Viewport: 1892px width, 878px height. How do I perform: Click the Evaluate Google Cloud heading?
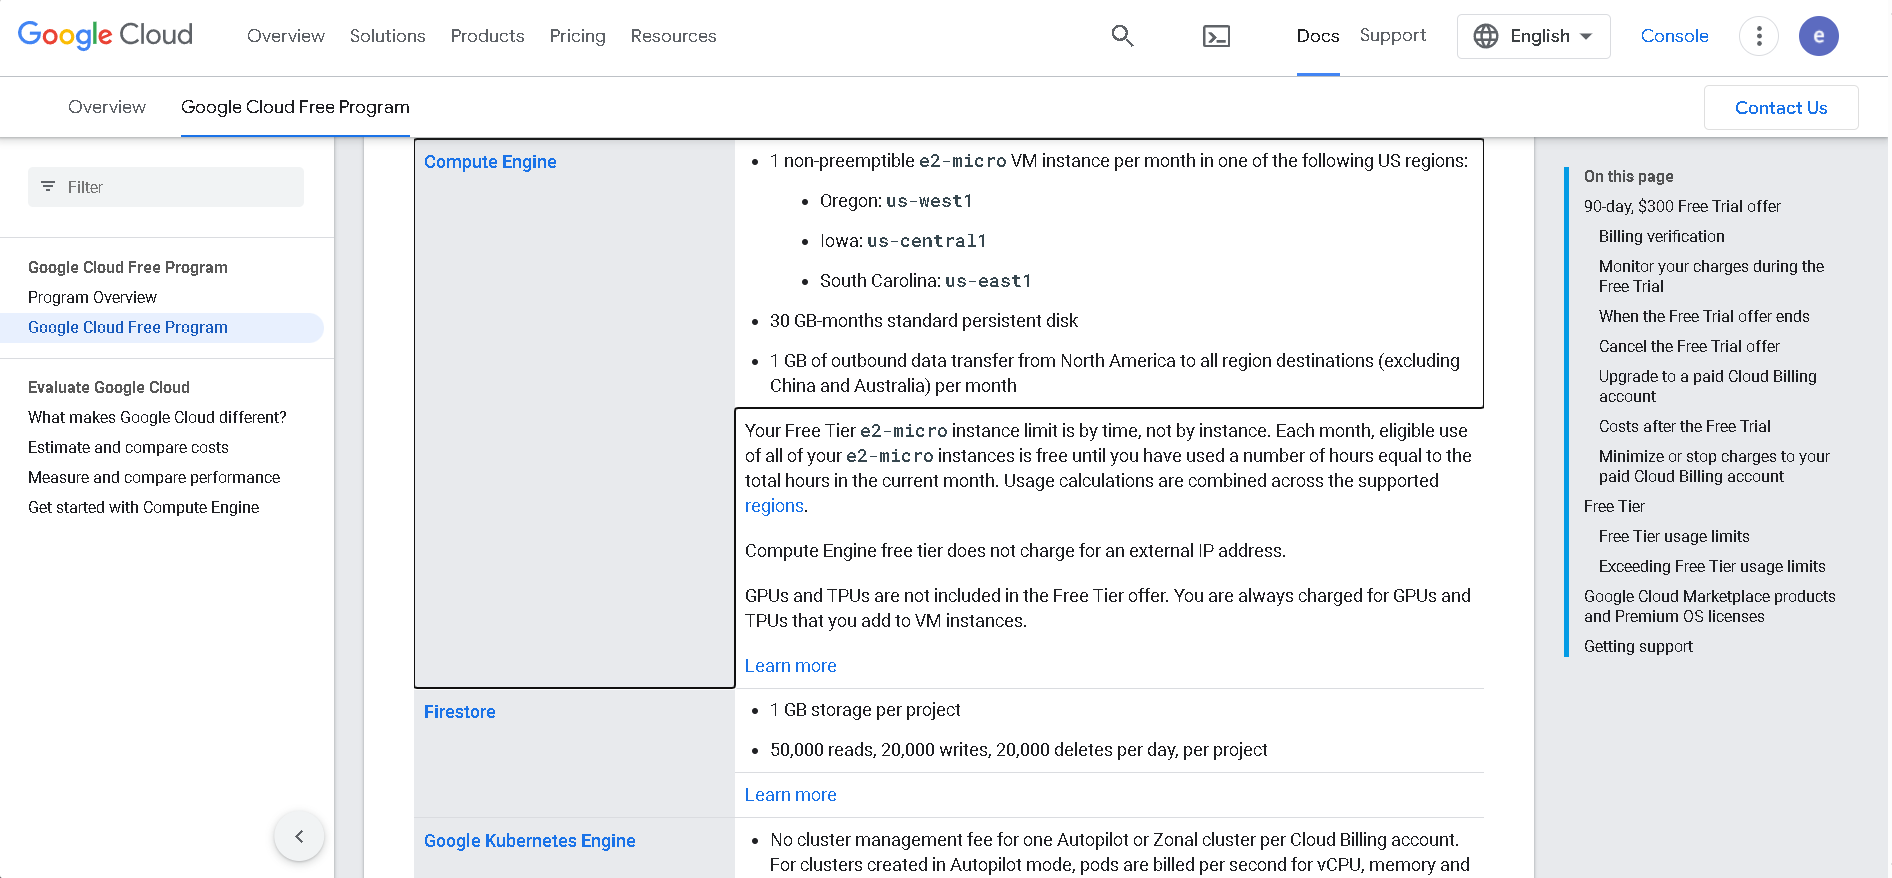(109, 387)
